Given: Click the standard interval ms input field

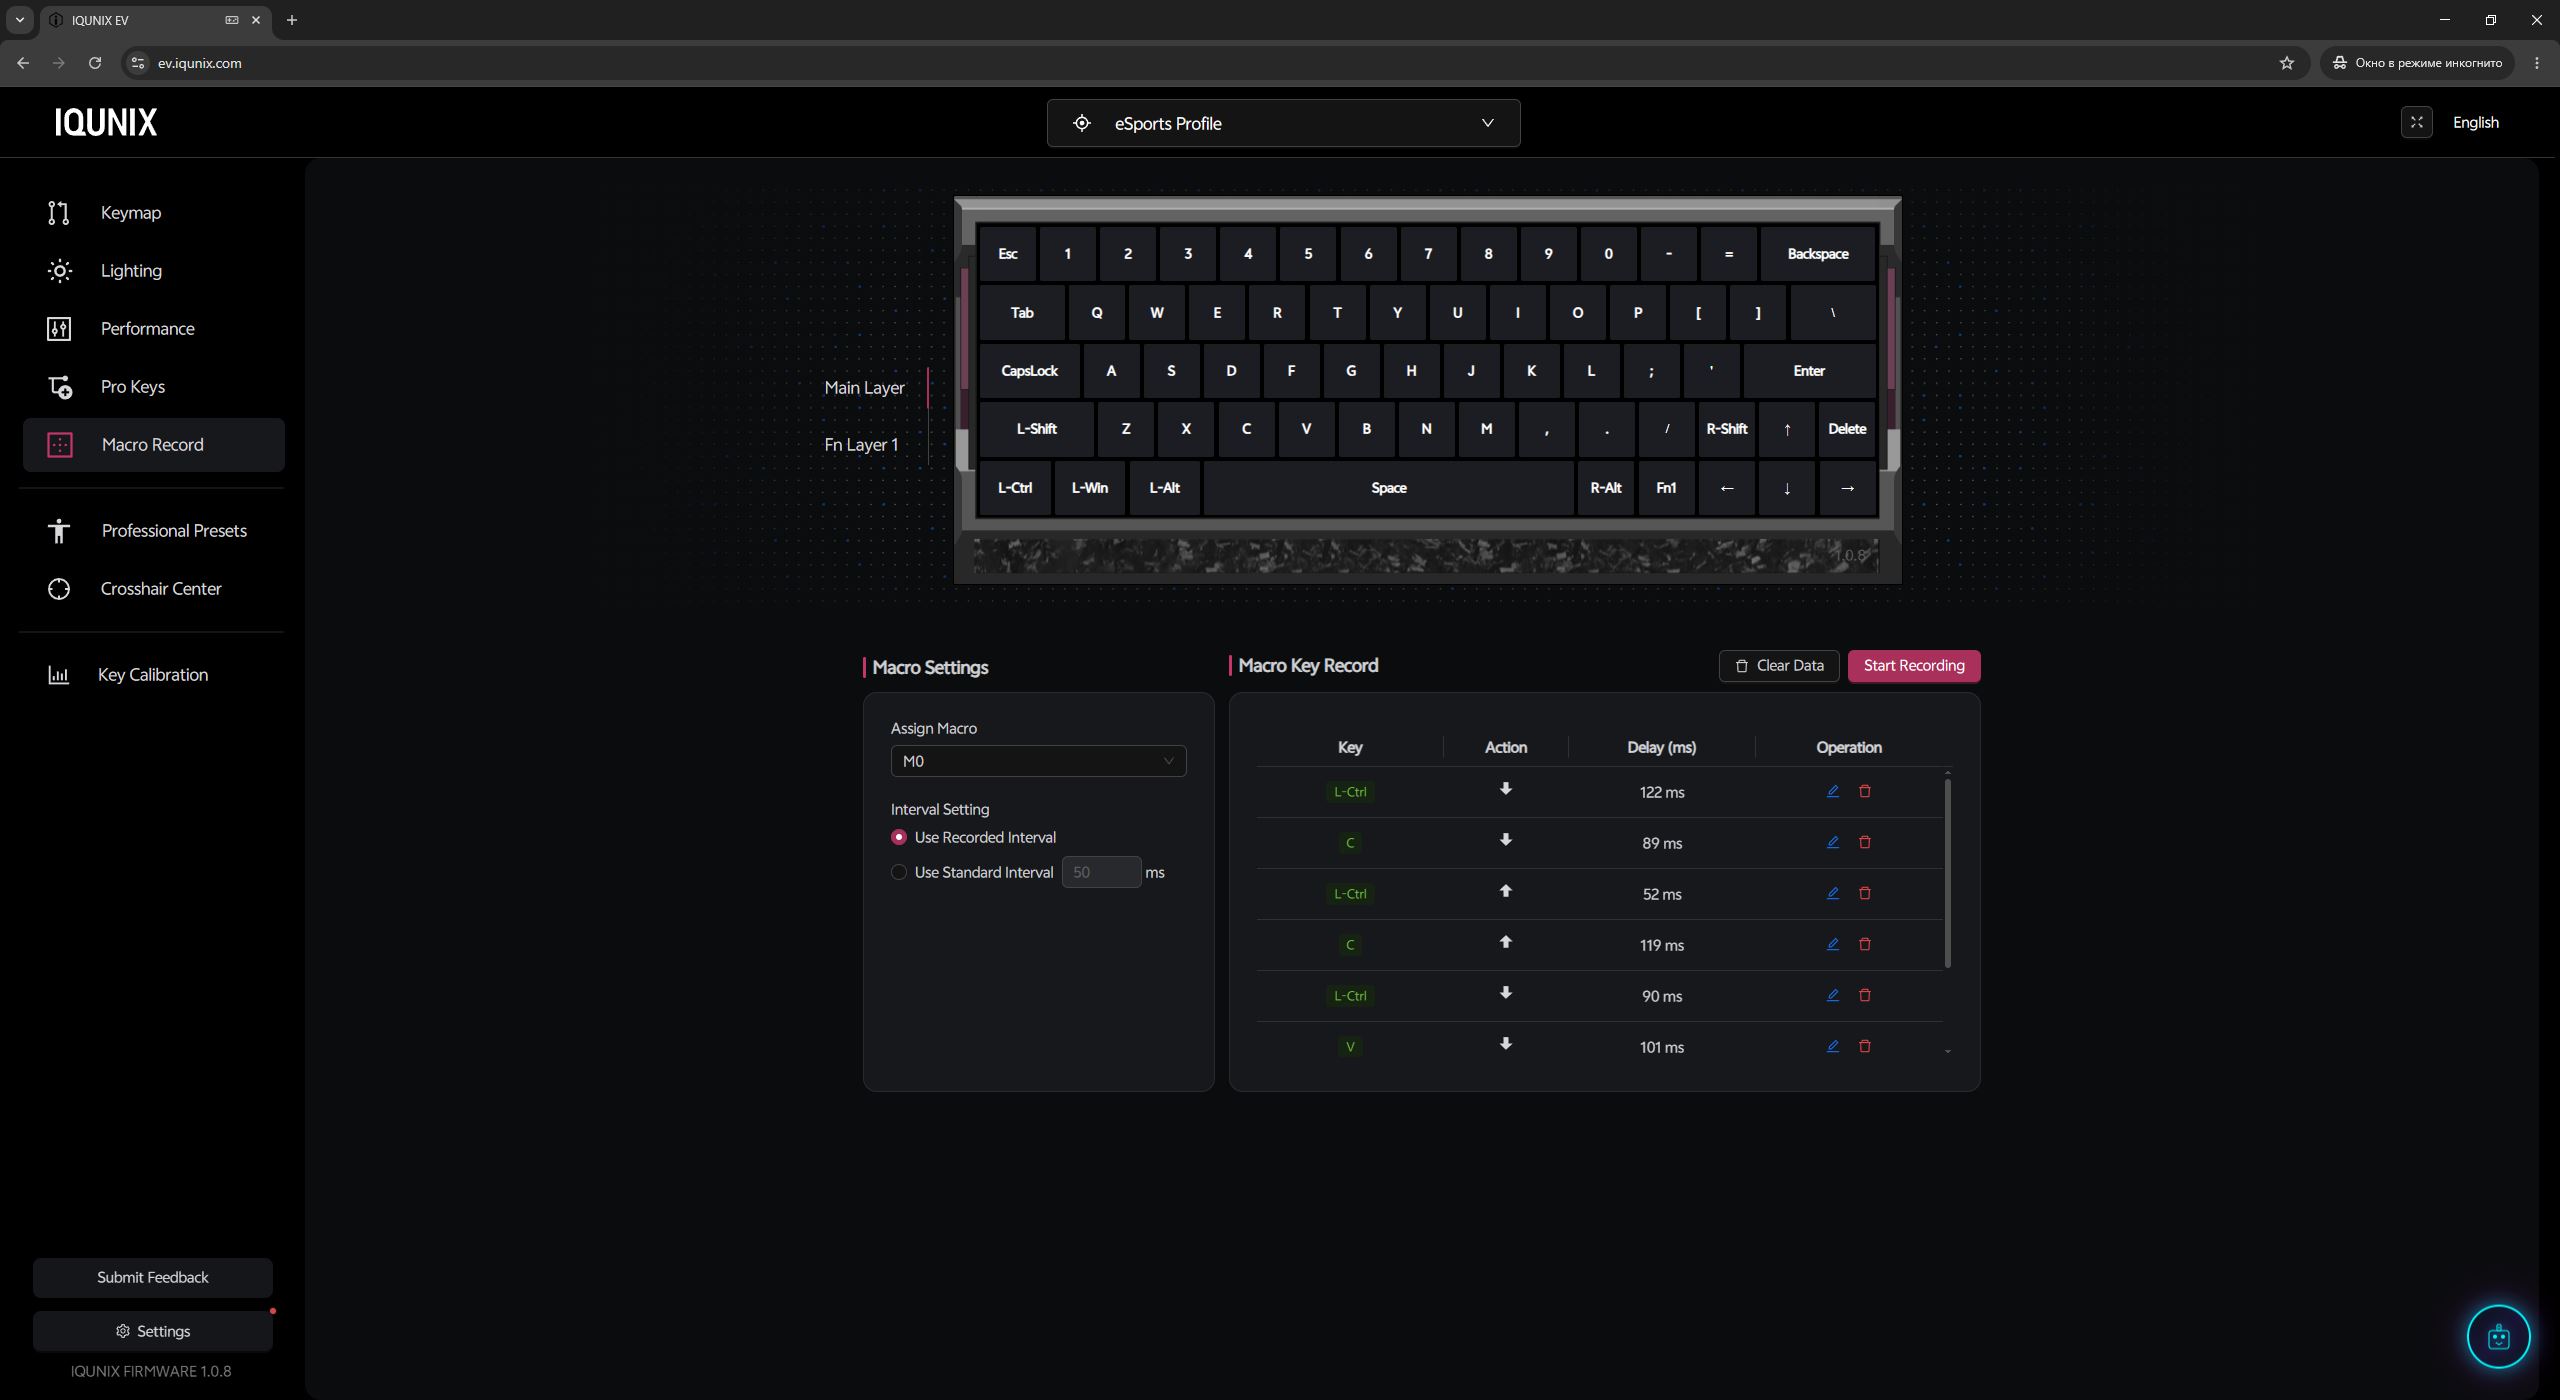Looking at the screenshot, I should coord(1101,872).
